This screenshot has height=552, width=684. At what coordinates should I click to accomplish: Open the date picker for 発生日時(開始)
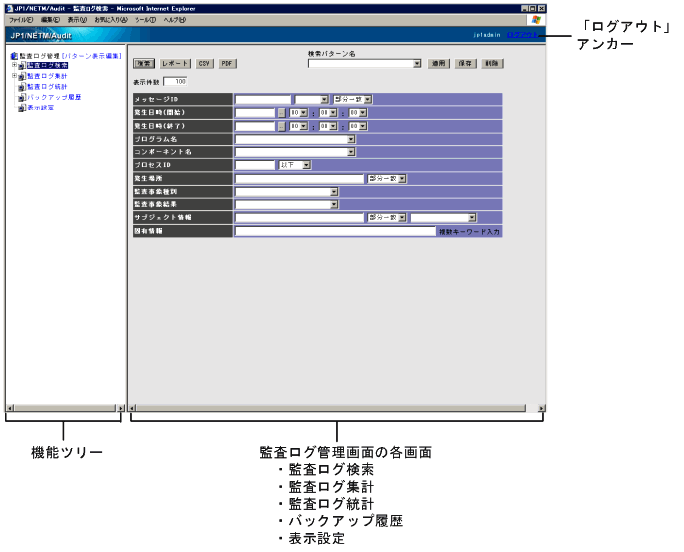tap(282, 113)
